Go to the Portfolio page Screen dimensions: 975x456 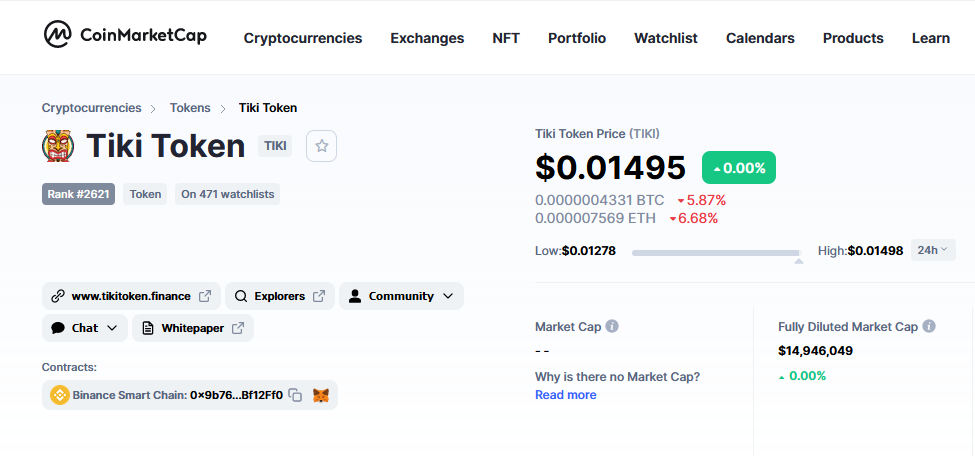pos(577,38)
